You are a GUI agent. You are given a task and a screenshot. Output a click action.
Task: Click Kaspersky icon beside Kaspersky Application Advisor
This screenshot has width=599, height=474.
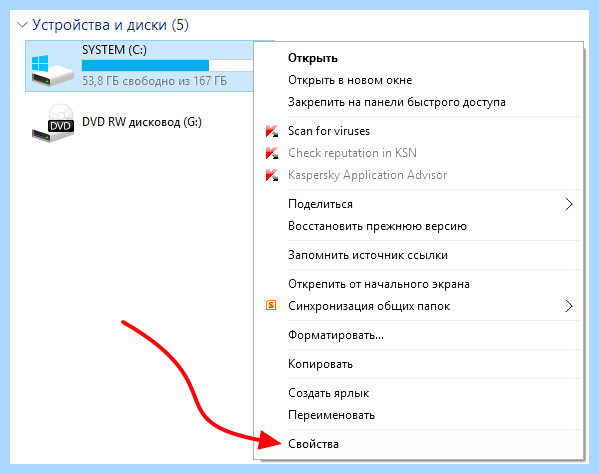click(272, 175)
